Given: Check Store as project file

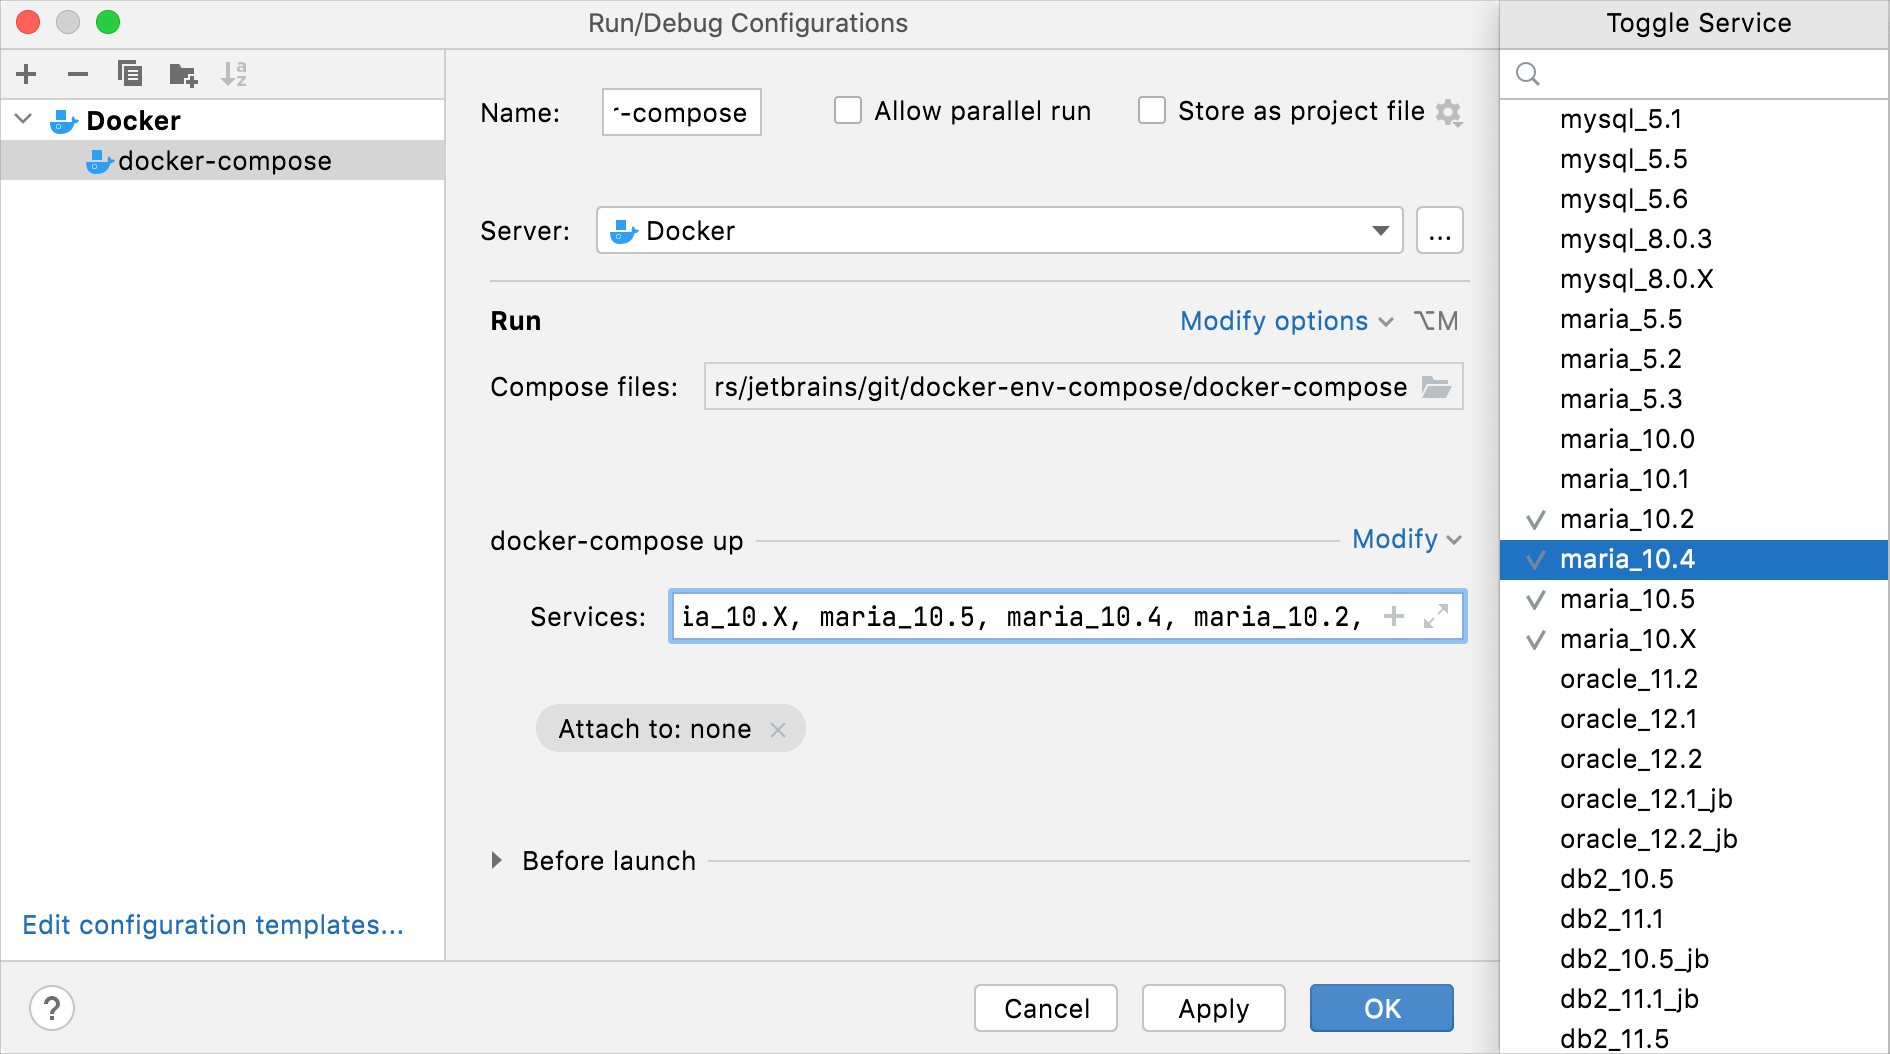Looking at the screenshot, I should (1152, 111).
